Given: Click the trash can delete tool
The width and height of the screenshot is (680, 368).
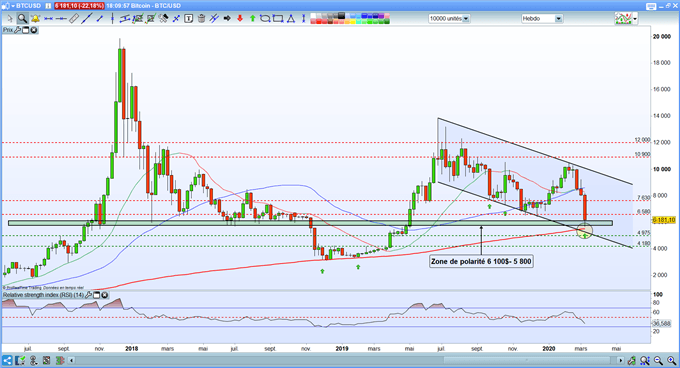Looking at the screenshot, I should point(202,19).
